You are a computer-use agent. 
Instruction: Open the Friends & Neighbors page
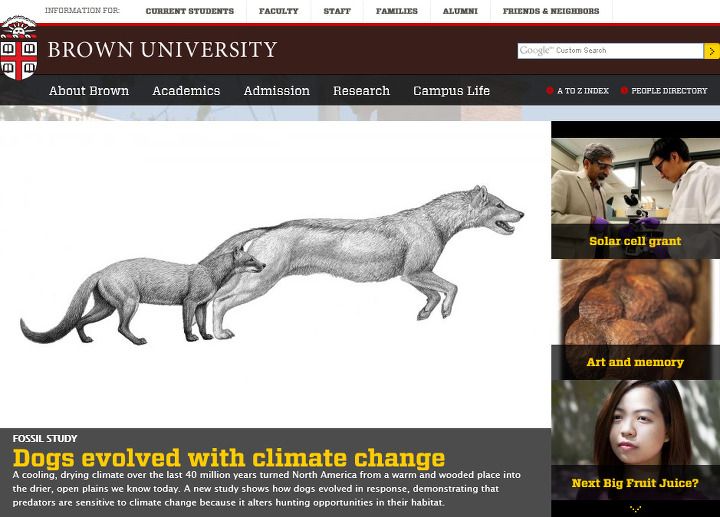(x=551, y=11)
